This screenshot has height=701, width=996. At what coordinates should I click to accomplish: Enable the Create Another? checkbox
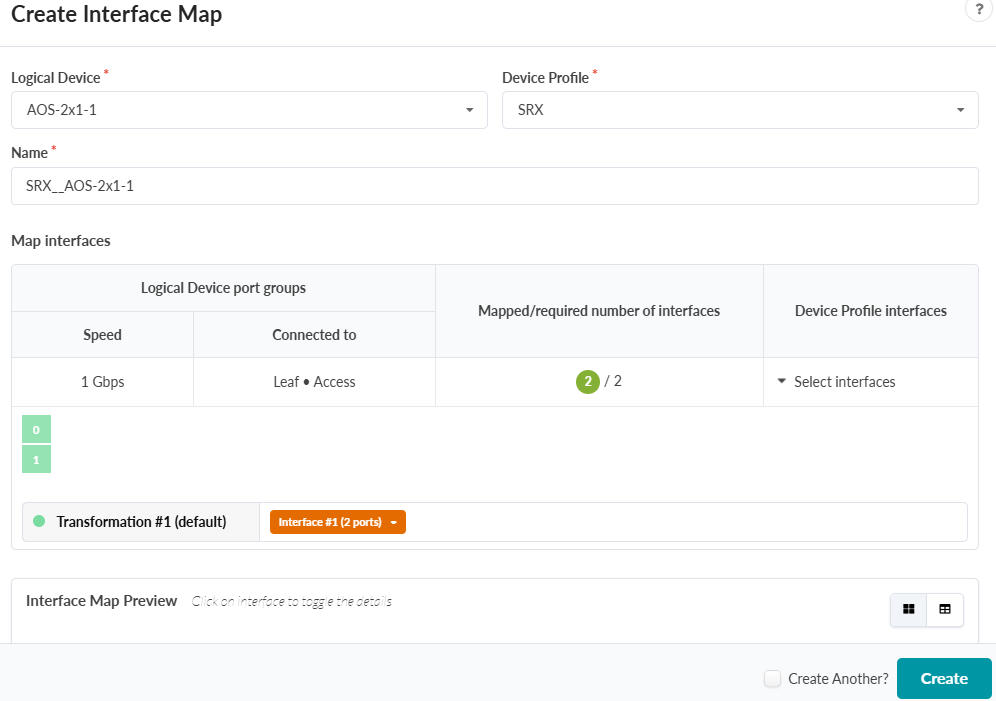click(772, 679)
